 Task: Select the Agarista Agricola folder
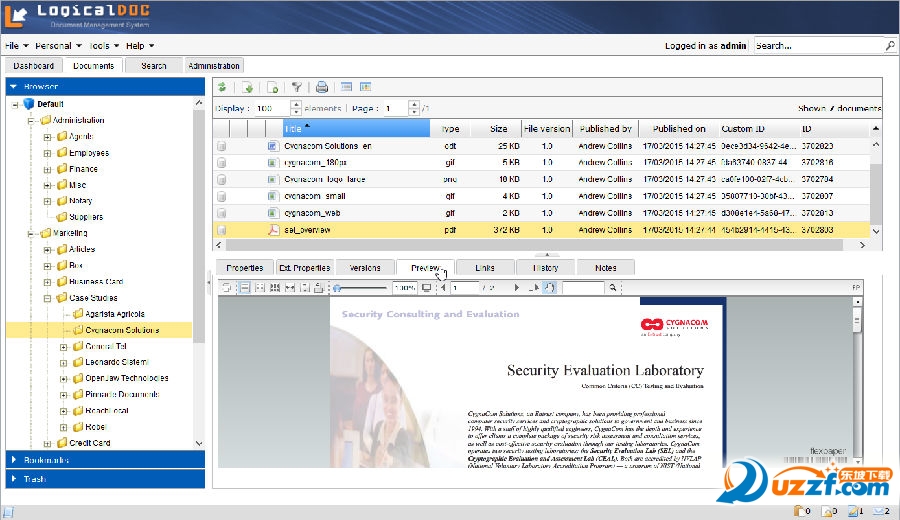(x=114, y=314)
